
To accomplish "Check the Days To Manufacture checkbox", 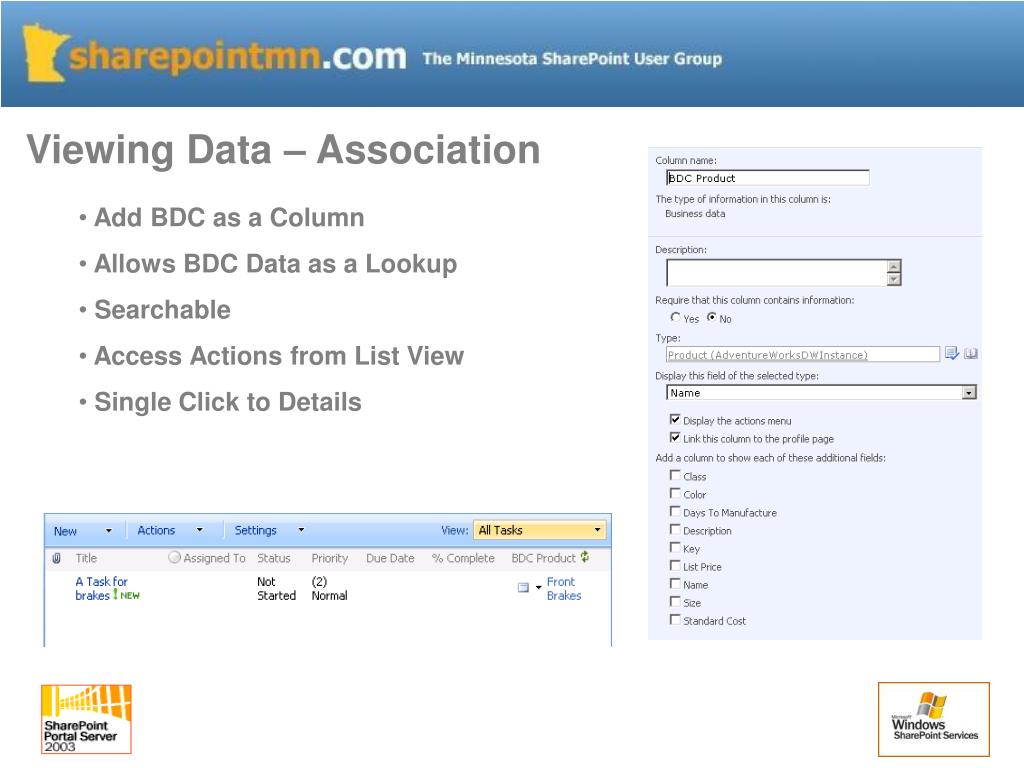I will [675, 511].
